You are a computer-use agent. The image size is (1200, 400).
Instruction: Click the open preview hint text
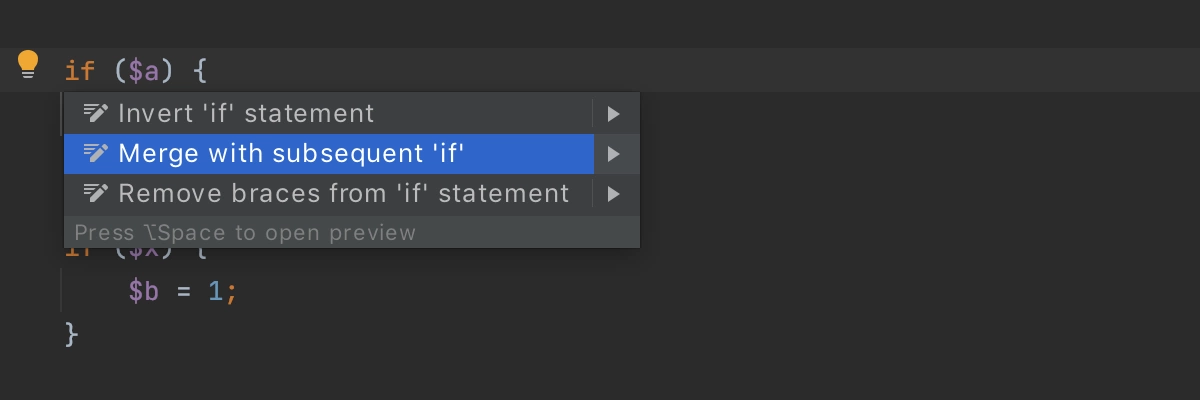pos(245,233)
